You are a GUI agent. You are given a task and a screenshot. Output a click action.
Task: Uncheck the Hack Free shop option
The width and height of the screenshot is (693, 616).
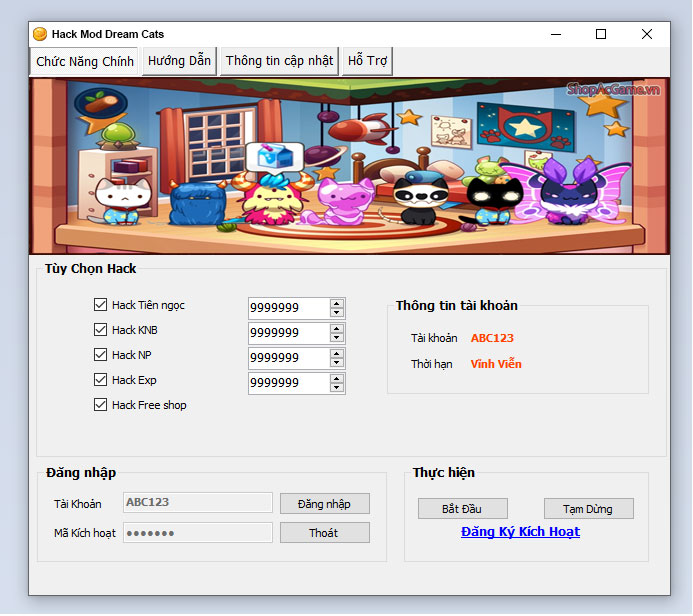(x=100, y=405)
